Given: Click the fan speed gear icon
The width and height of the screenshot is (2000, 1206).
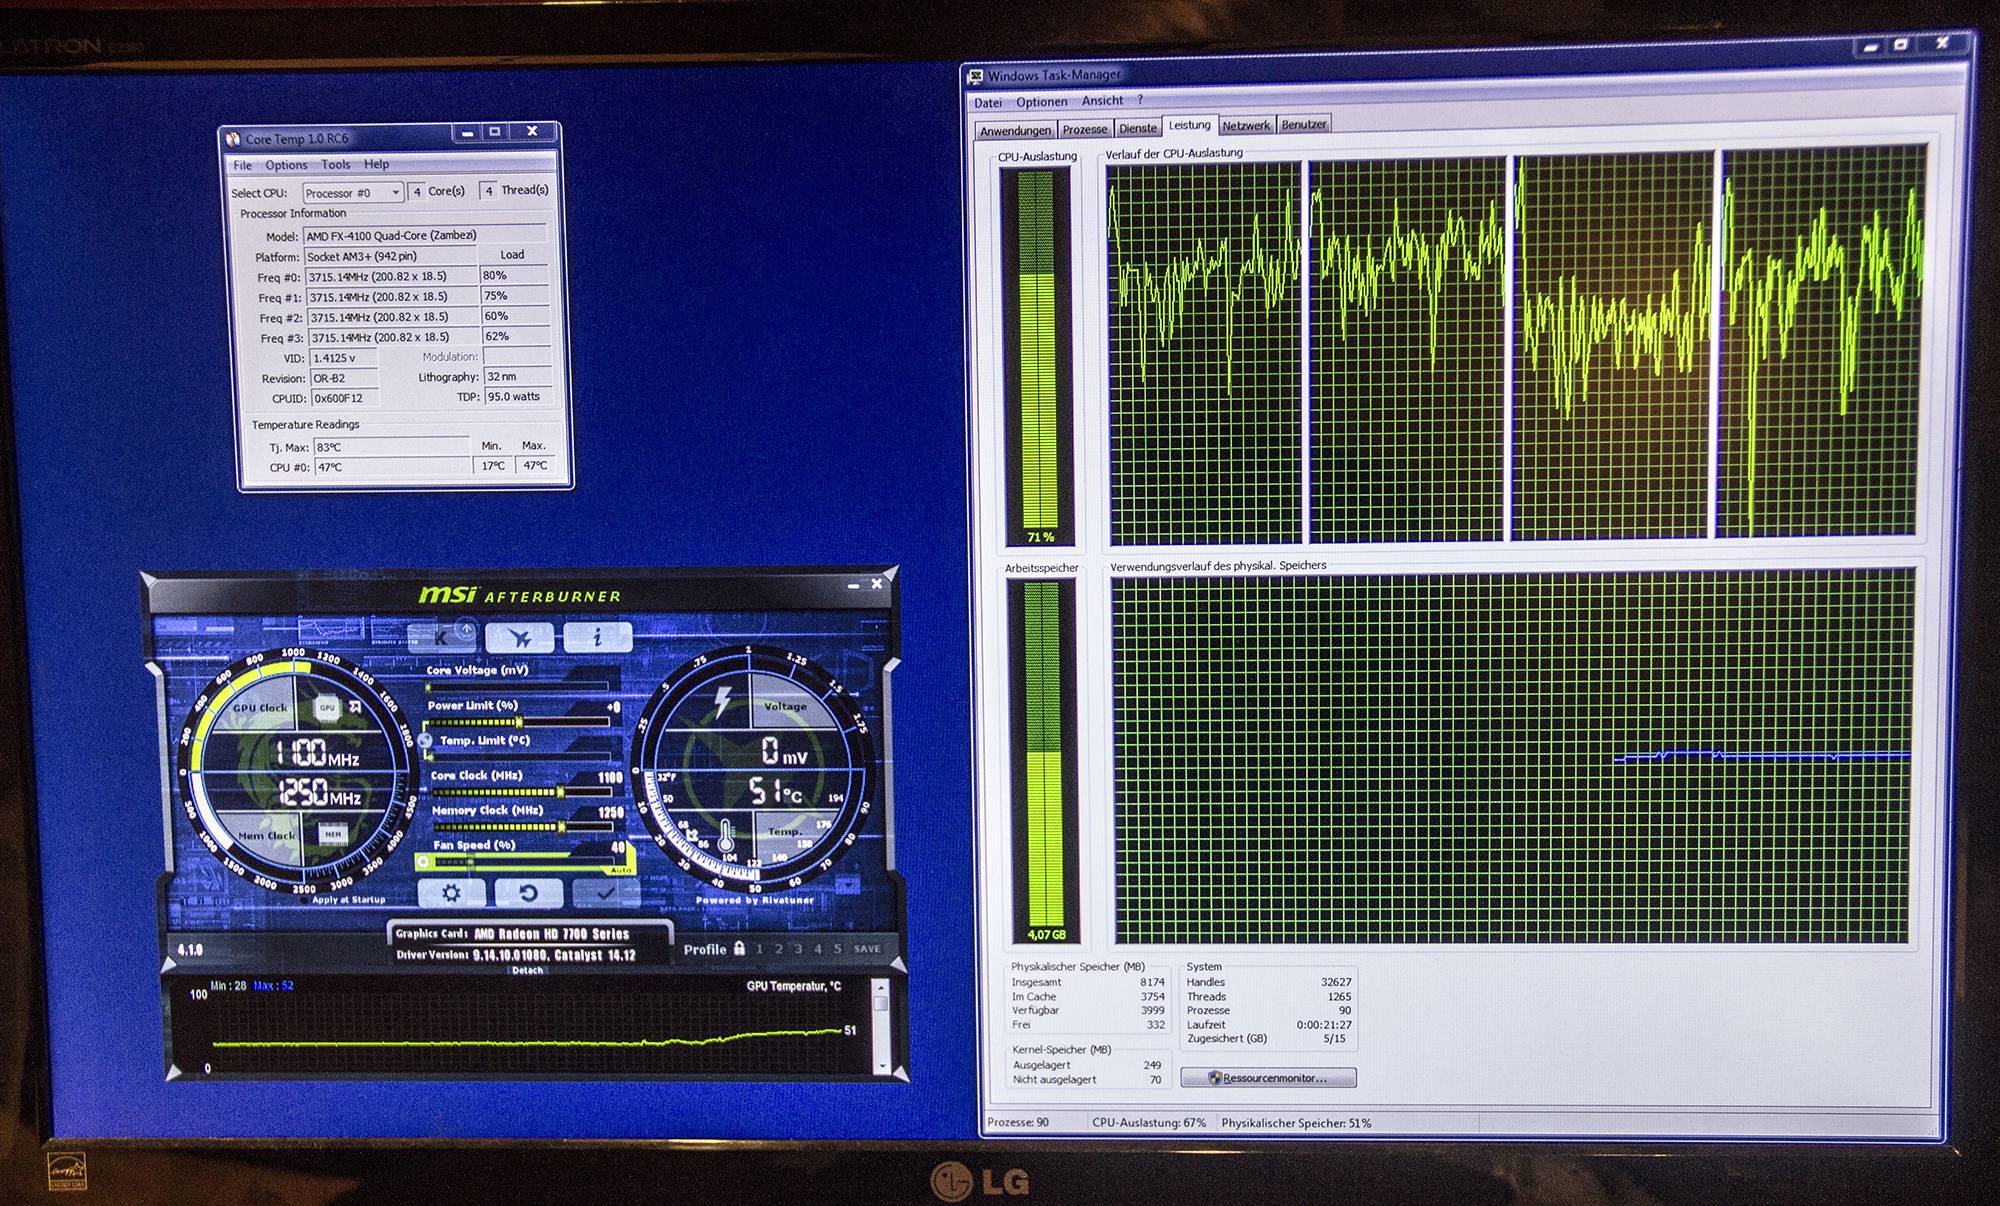Looking at the screenshot, I should click(x=423, y=861).
